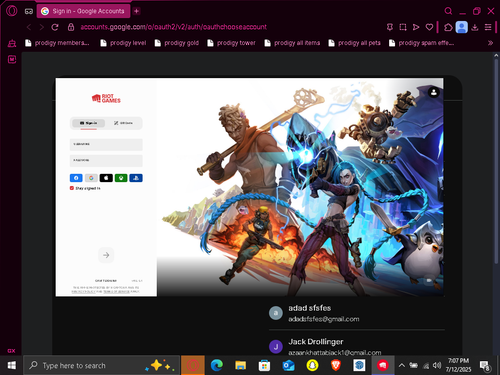Reload the current page

55,27
